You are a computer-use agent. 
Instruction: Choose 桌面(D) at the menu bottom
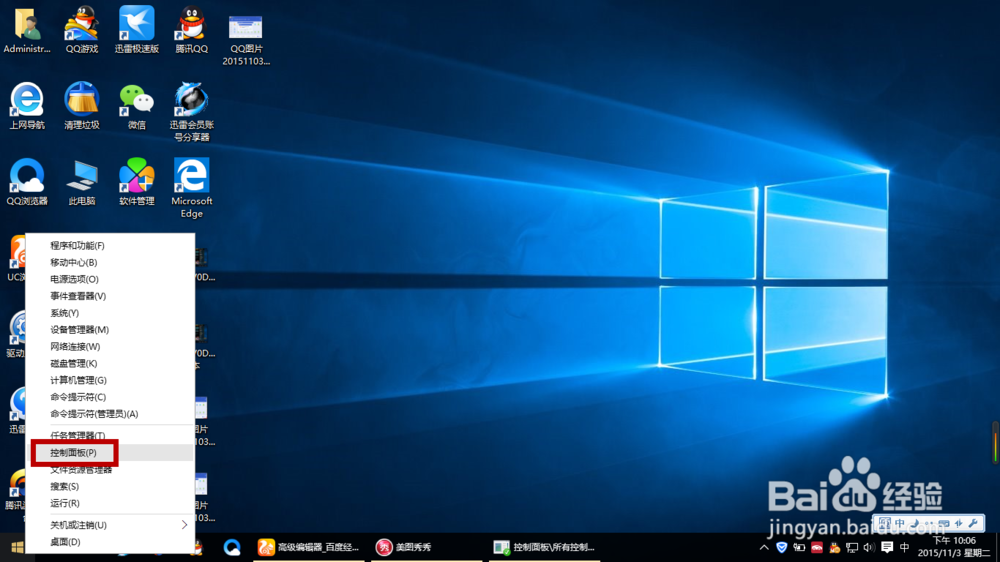coord(110,542)
